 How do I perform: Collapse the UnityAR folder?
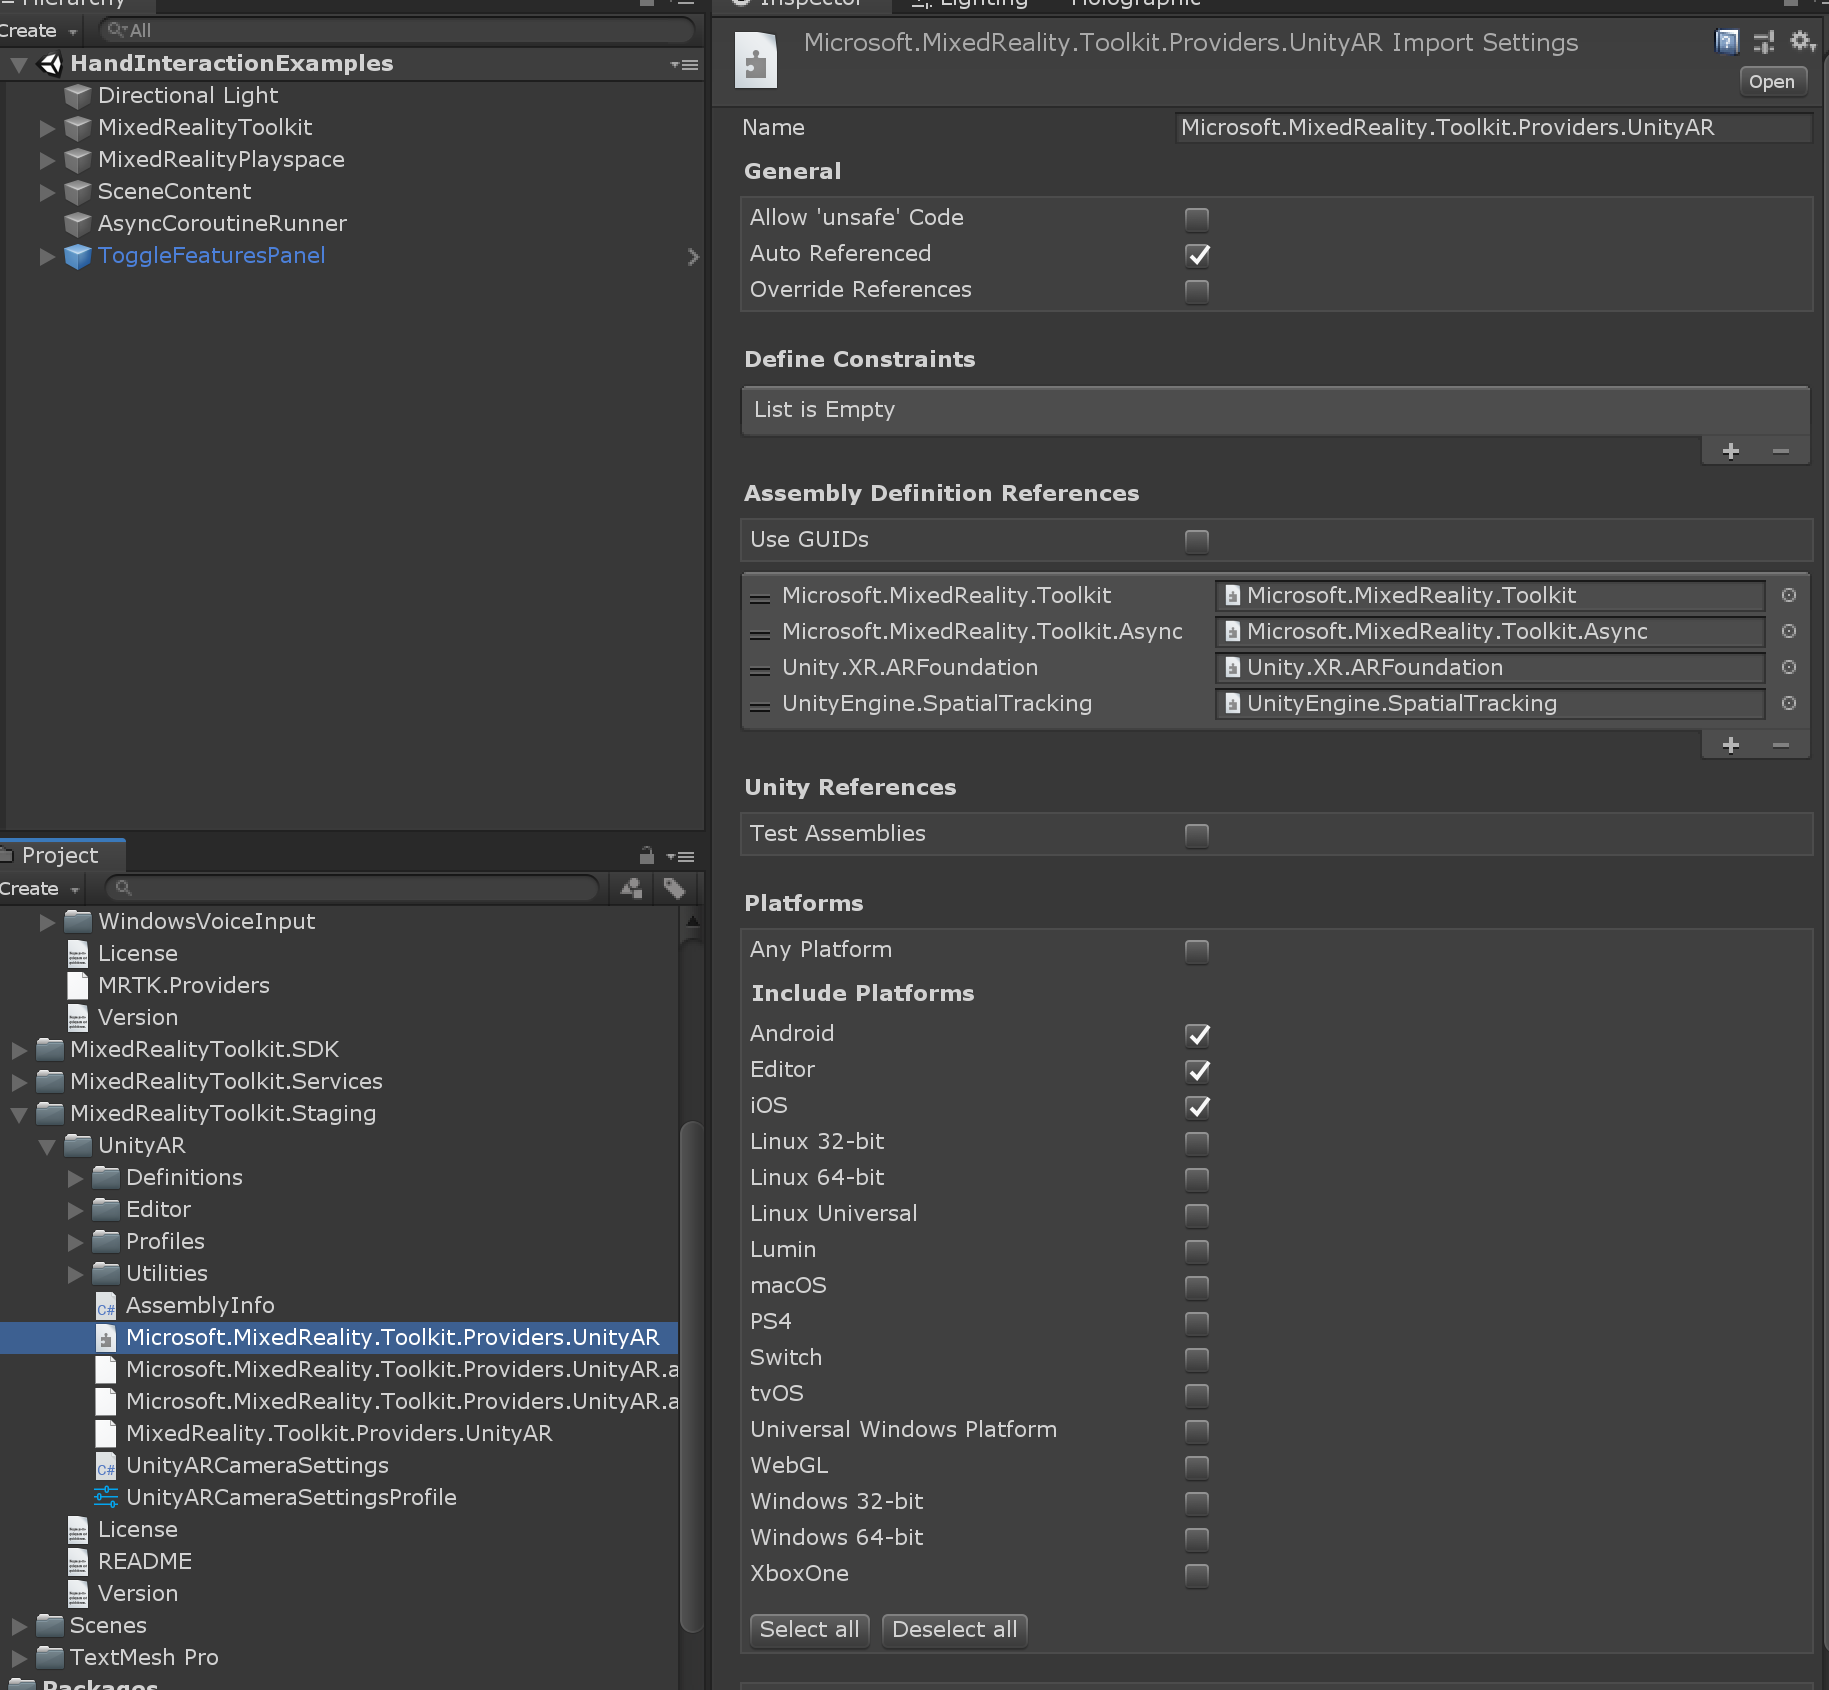pos(46,1146)
